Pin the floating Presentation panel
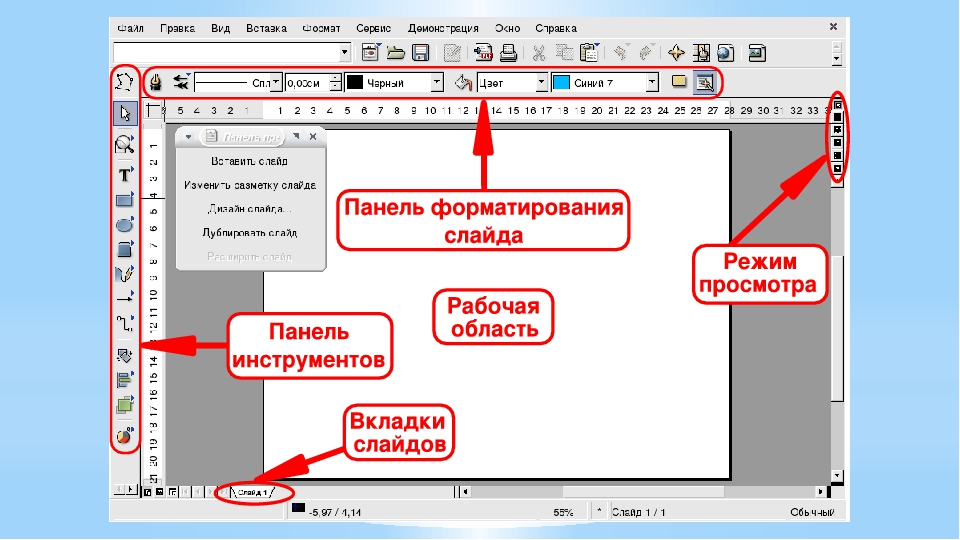The height and width of the screenshot is (540, 960). coord(296,136)
